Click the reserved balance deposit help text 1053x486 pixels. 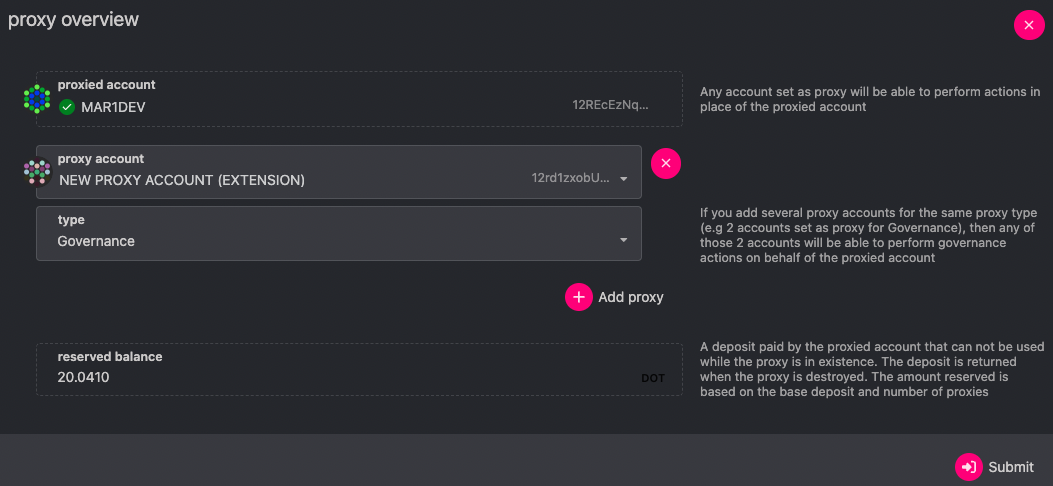870,369
